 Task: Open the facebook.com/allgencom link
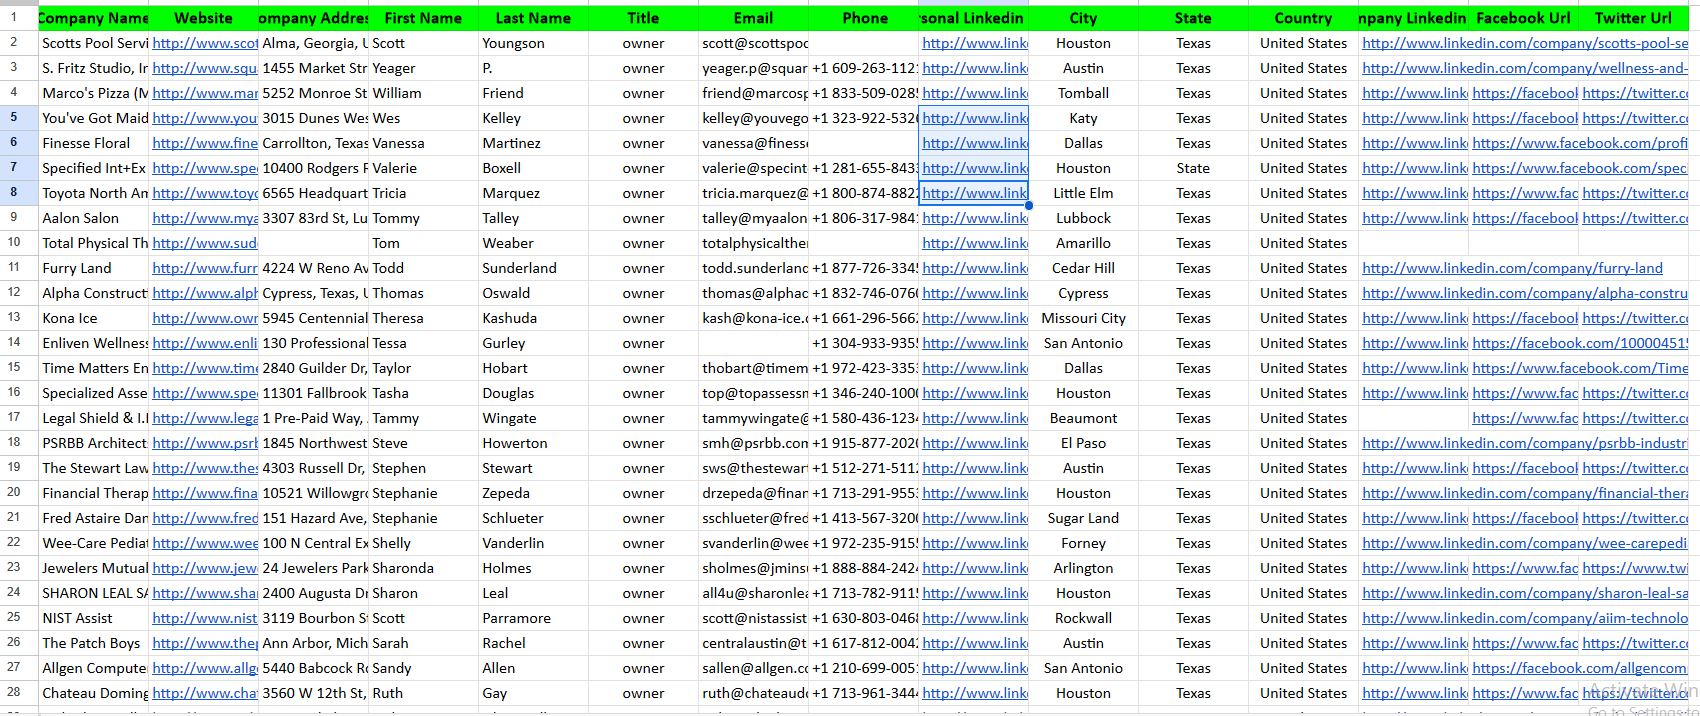point(1579,668)
